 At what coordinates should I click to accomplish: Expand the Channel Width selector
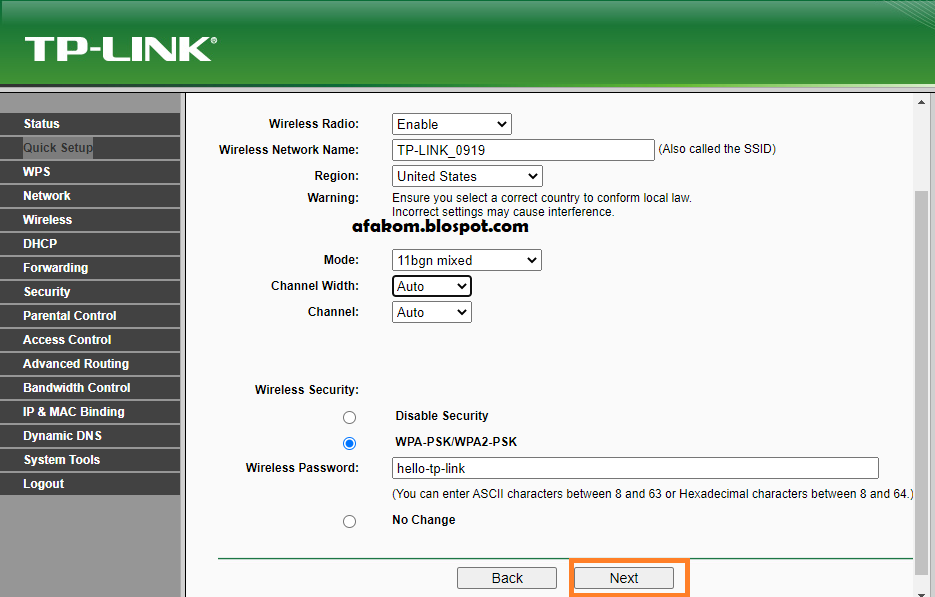(x=431, y=286)
